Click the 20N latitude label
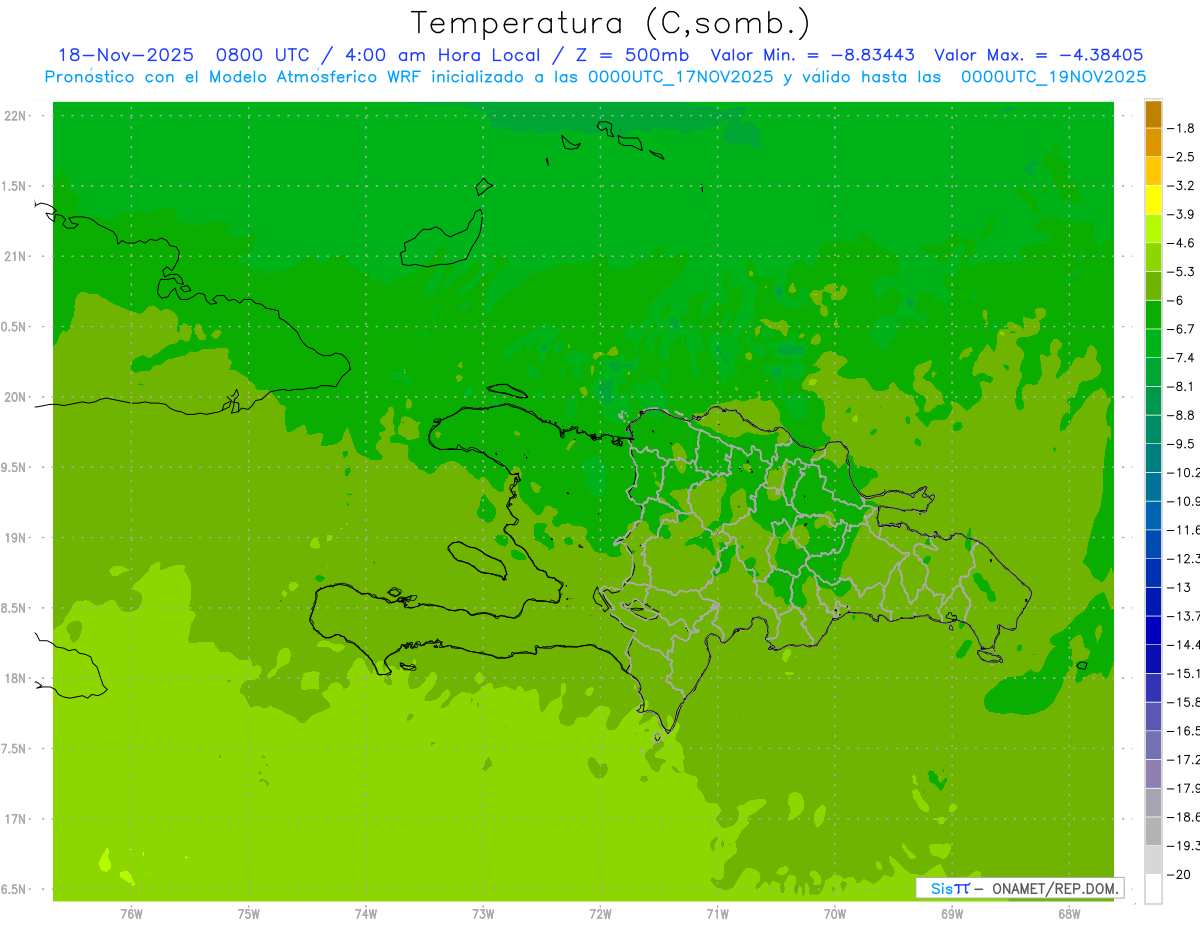Viewport: 1200px width, 927px height. click(15, 397)
